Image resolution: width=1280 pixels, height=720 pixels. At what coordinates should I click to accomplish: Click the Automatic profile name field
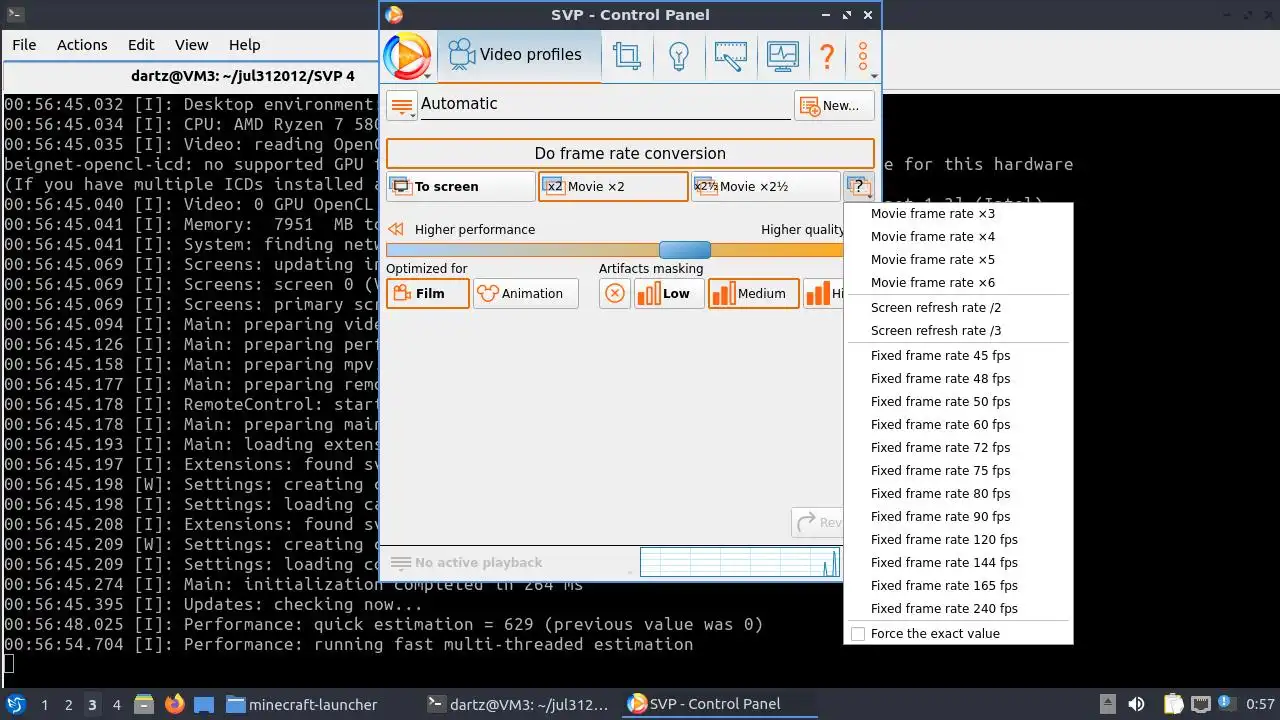605,105
